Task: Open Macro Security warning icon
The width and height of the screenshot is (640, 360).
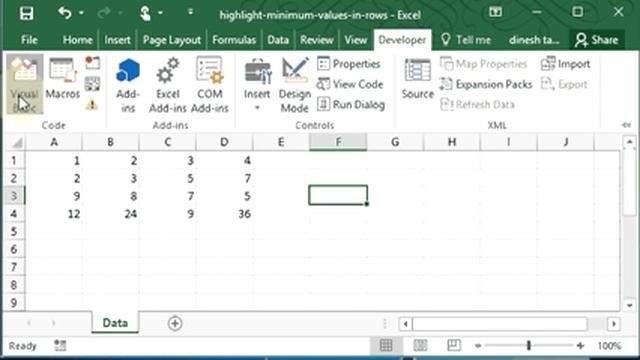Action: [92, 105]
